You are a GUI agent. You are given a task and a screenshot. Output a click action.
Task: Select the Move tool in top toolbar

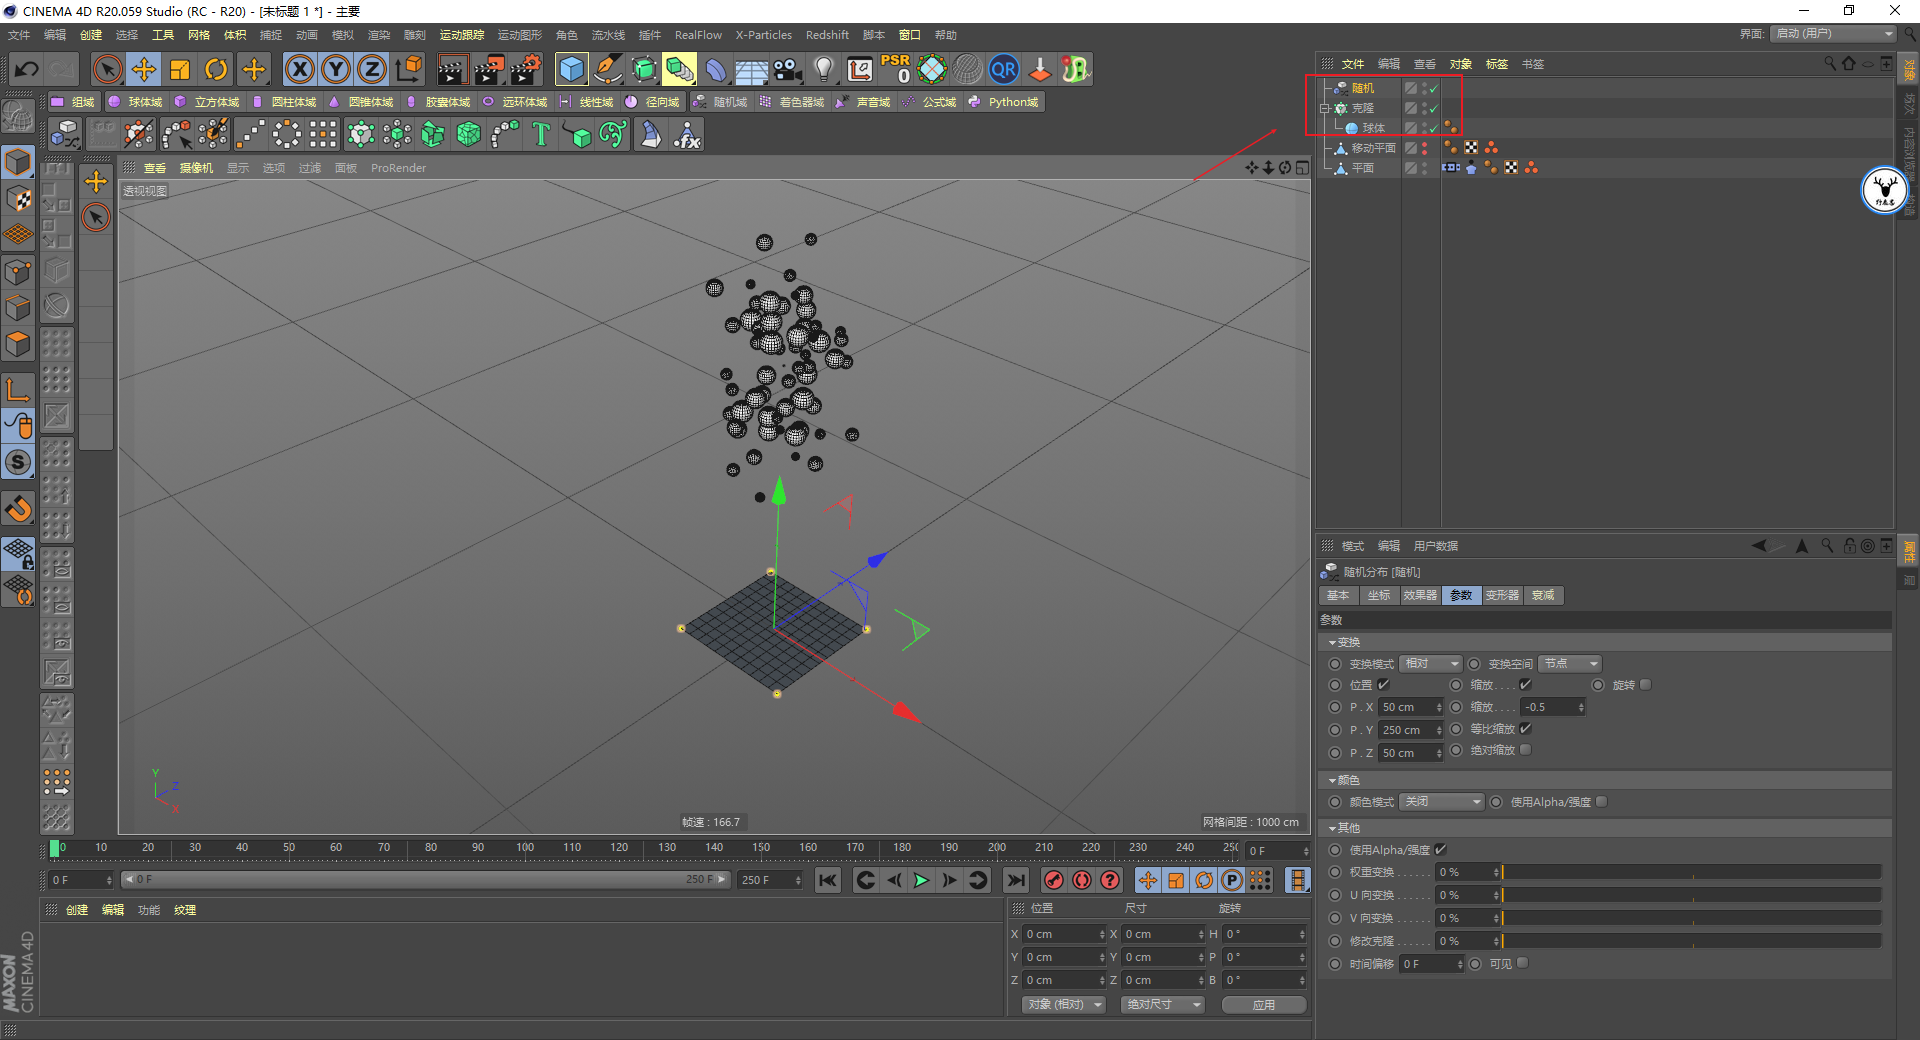143,69
